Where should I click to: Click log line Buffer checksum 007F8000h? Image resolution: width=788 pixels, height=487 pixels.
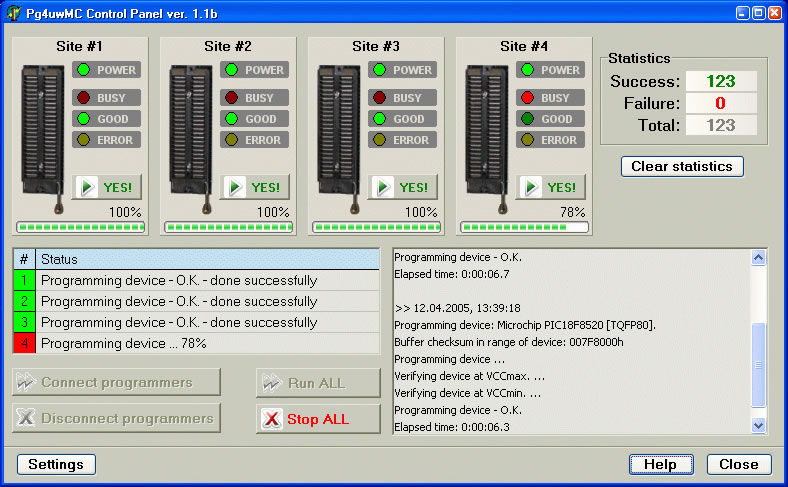(509, 342)
